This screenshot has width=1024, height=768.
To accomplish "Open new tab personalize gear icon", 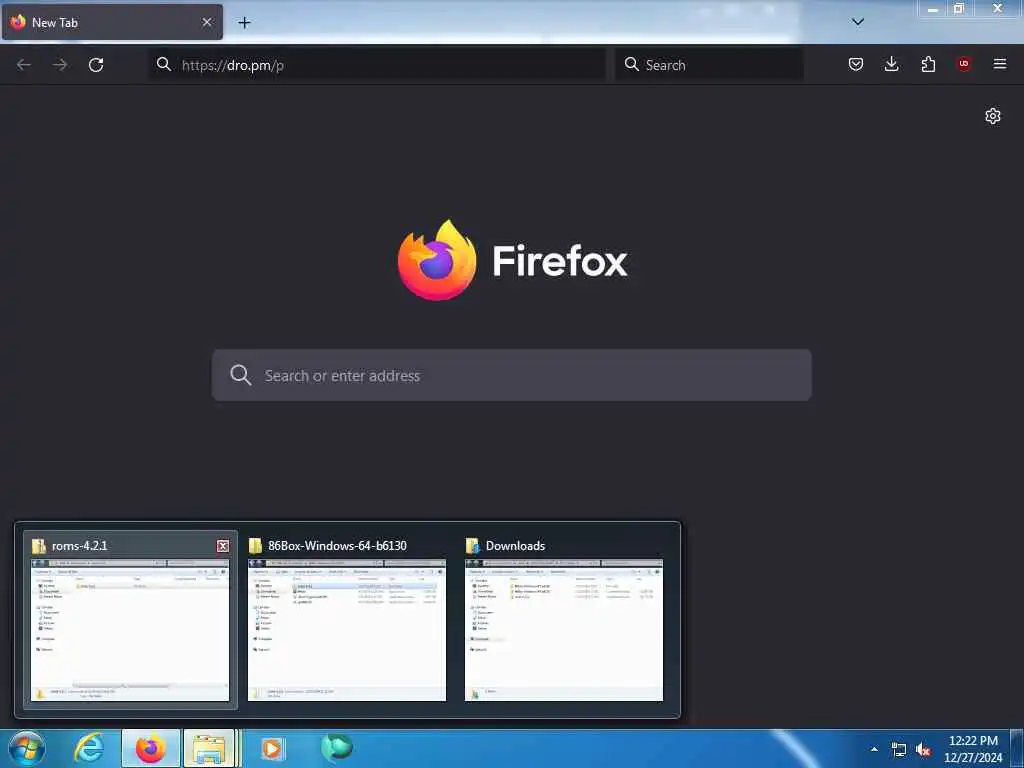I will pyautogui.click(x=993, y=116).
